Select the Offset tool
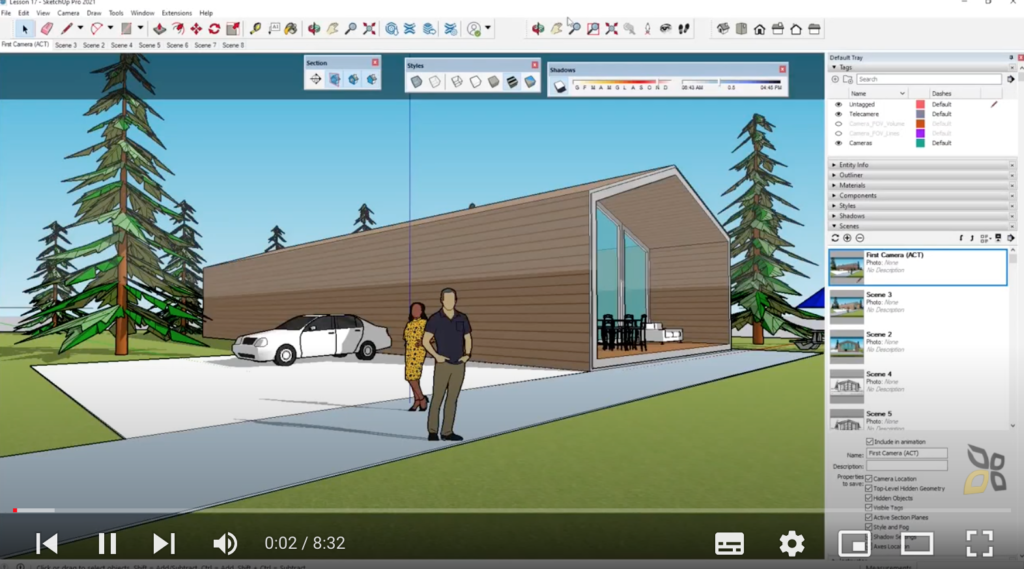Screen dimensions: 1024x569 pyautogui.click(x=178, y=29)
